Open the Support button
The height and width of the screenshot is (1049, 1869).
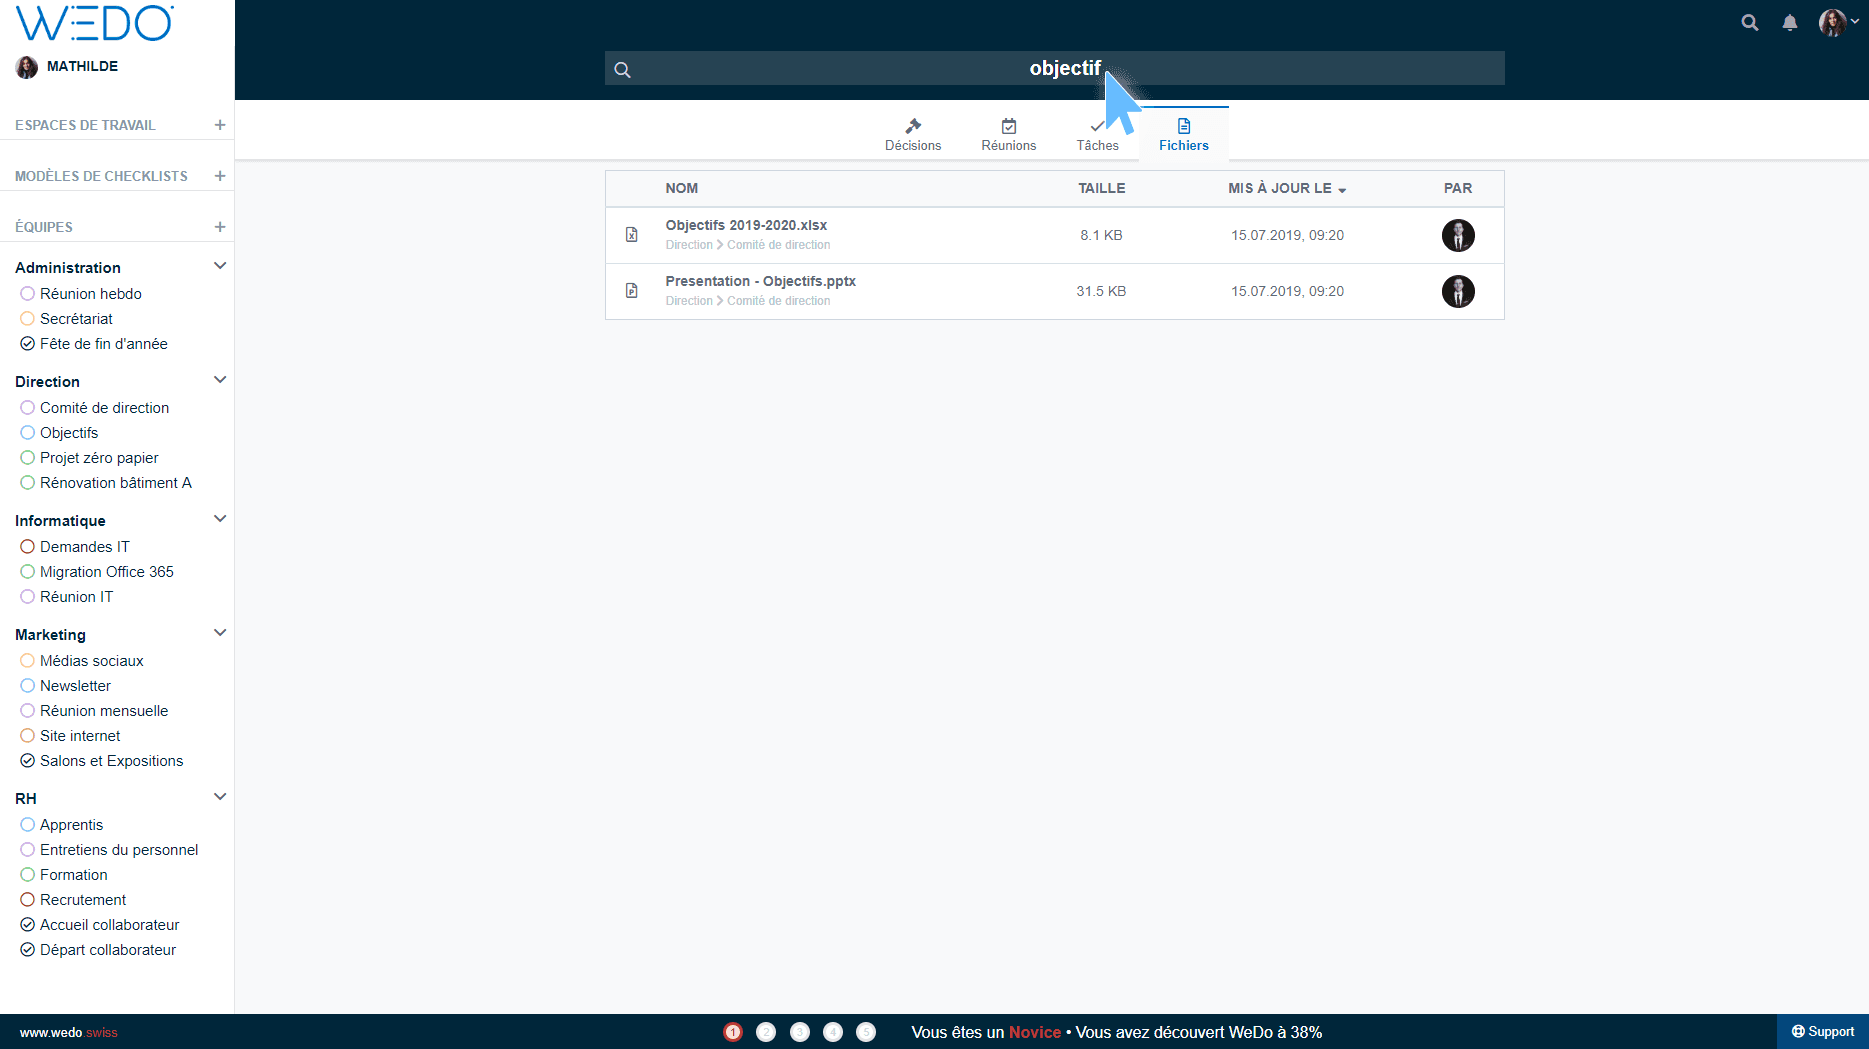tap(1822, 1032)
